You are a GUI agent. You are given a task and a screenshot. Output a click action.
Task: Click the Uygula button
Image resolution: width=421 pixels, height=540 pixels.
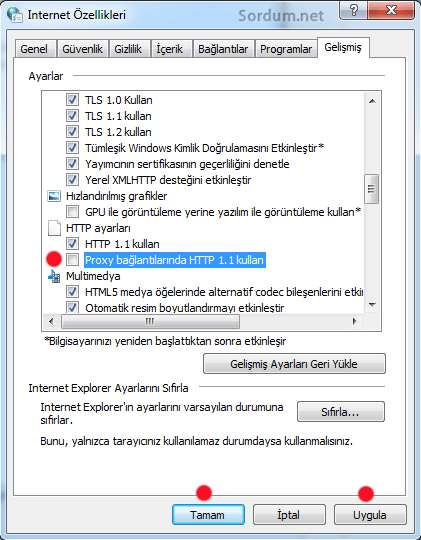point(370,515)
